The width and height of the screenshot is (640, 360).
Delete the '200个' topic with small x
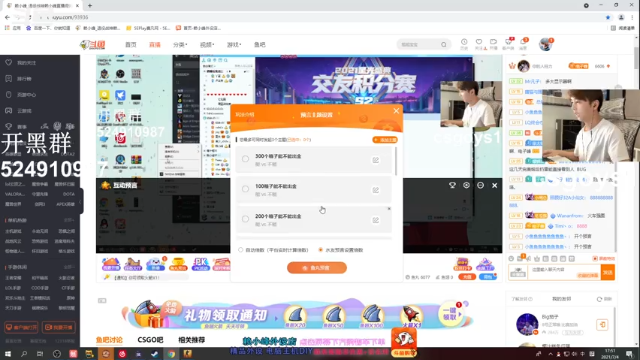point(389,209)
